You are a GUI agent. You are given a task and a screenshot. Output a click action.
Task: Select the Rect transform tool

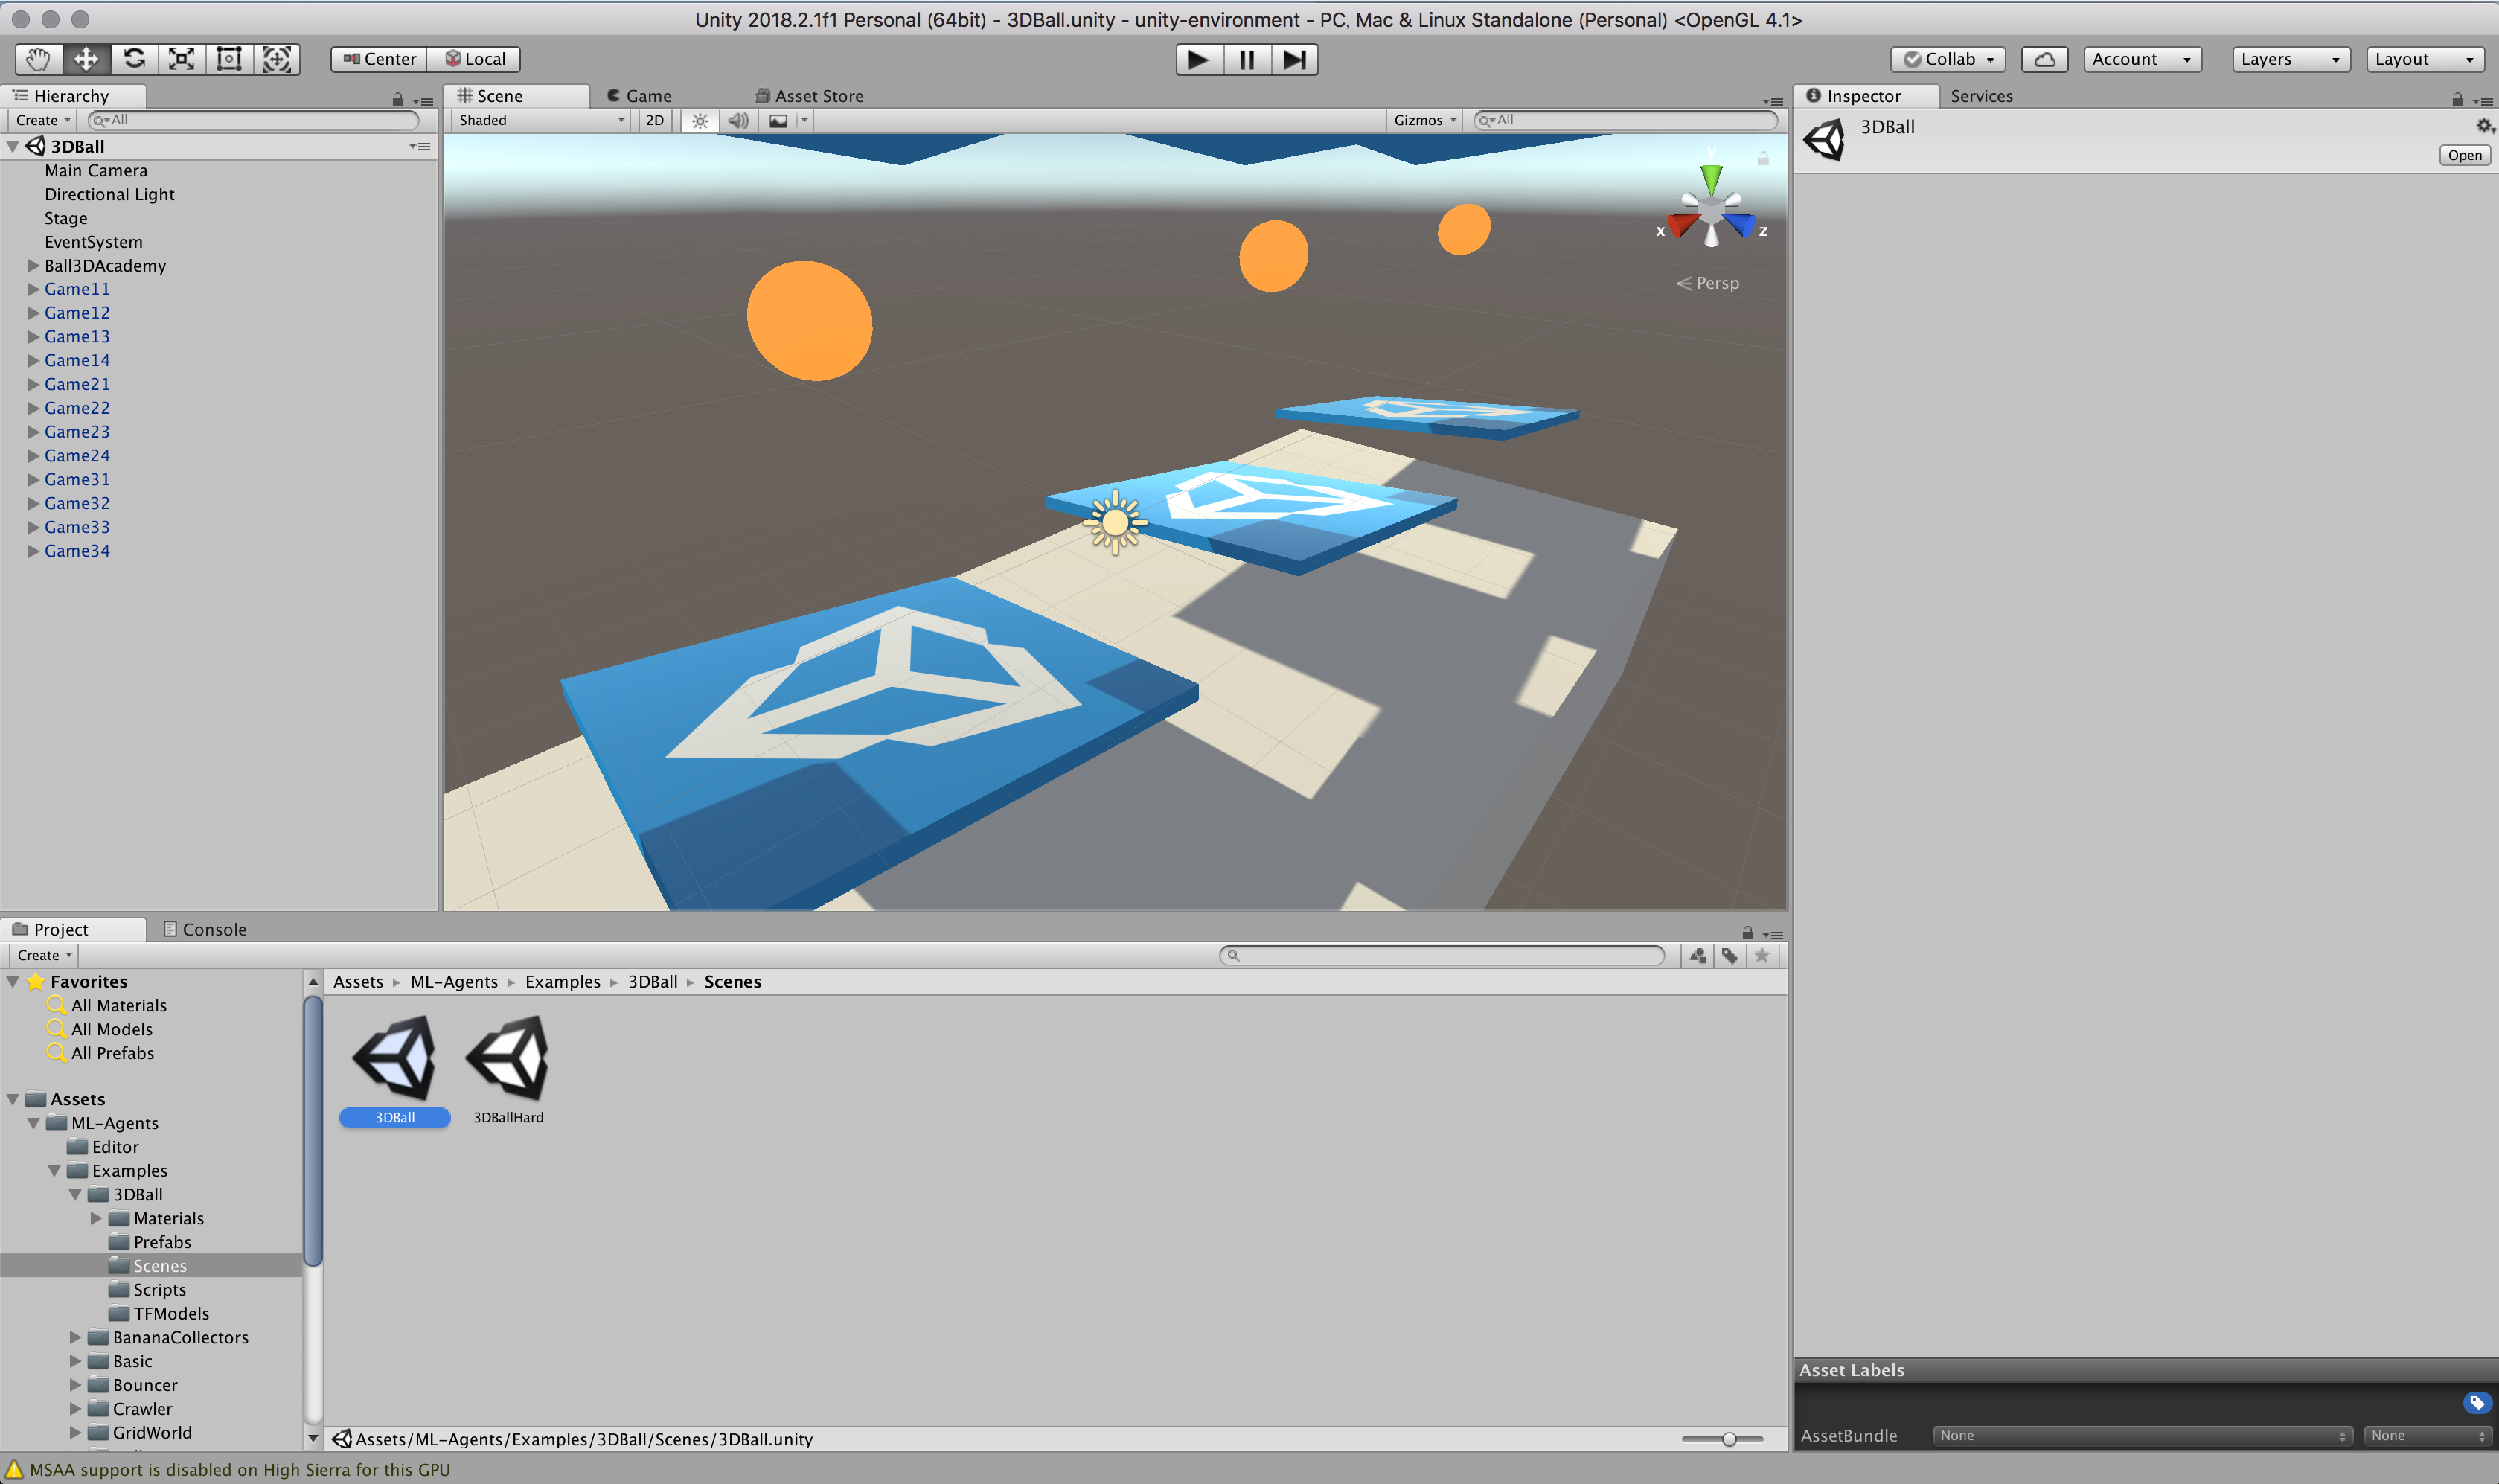click(x=229, y=59)
